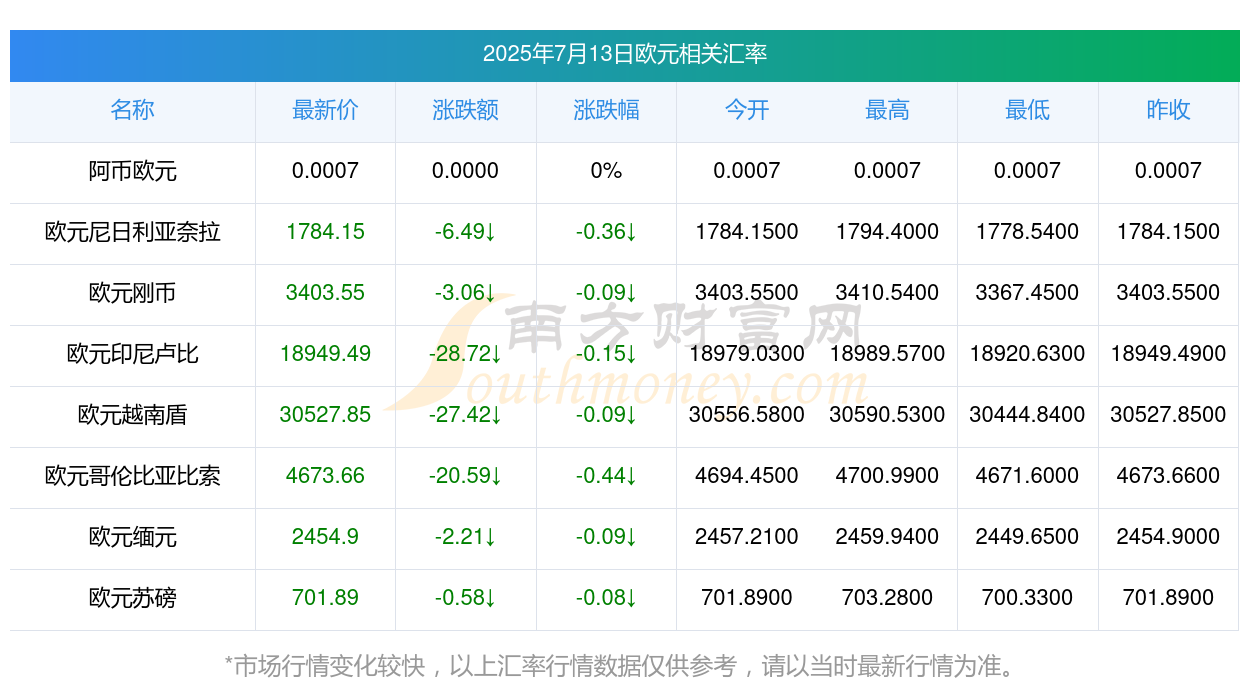The width and height of the screenshot is (1250, 698).
Task: Click low value 3367.4500
Action: (x=1027, y=293)
